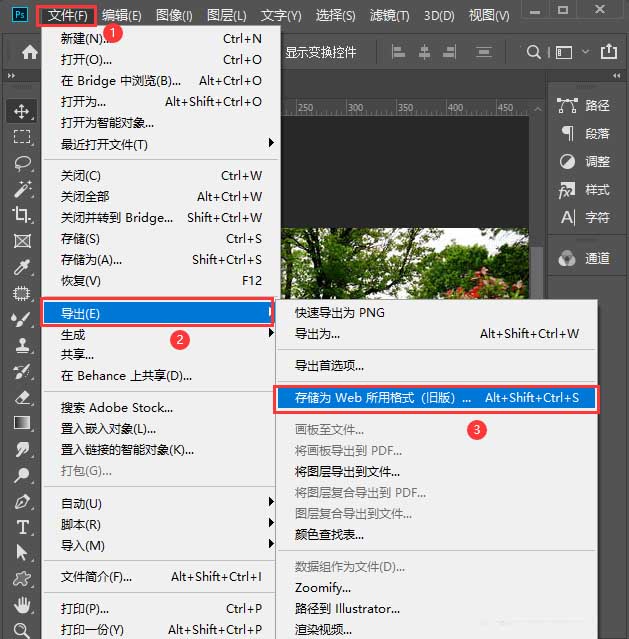The width and height of the screenshot is (629, 639).
Task: Open the 滤镜(T) menu
Action: (x=389, y=15)
